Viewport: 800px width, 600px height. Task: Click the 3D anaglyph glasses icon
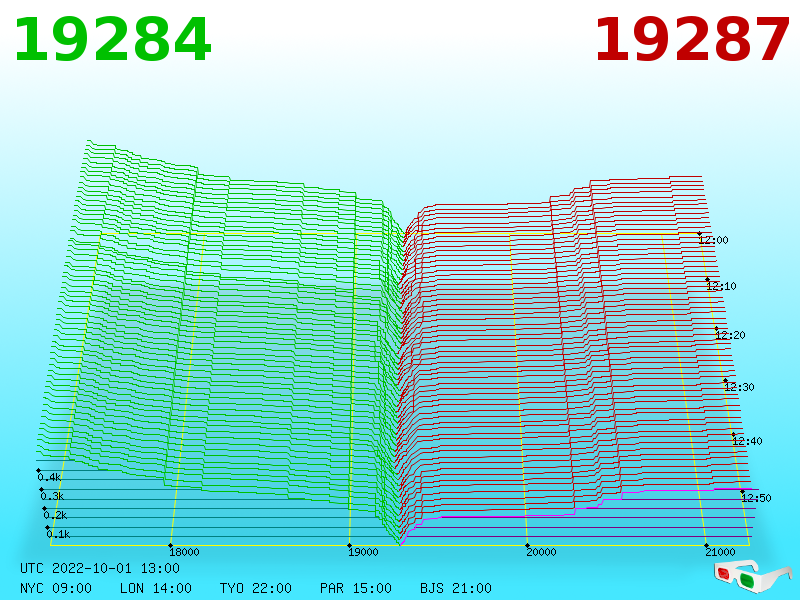tap(752, 577)
